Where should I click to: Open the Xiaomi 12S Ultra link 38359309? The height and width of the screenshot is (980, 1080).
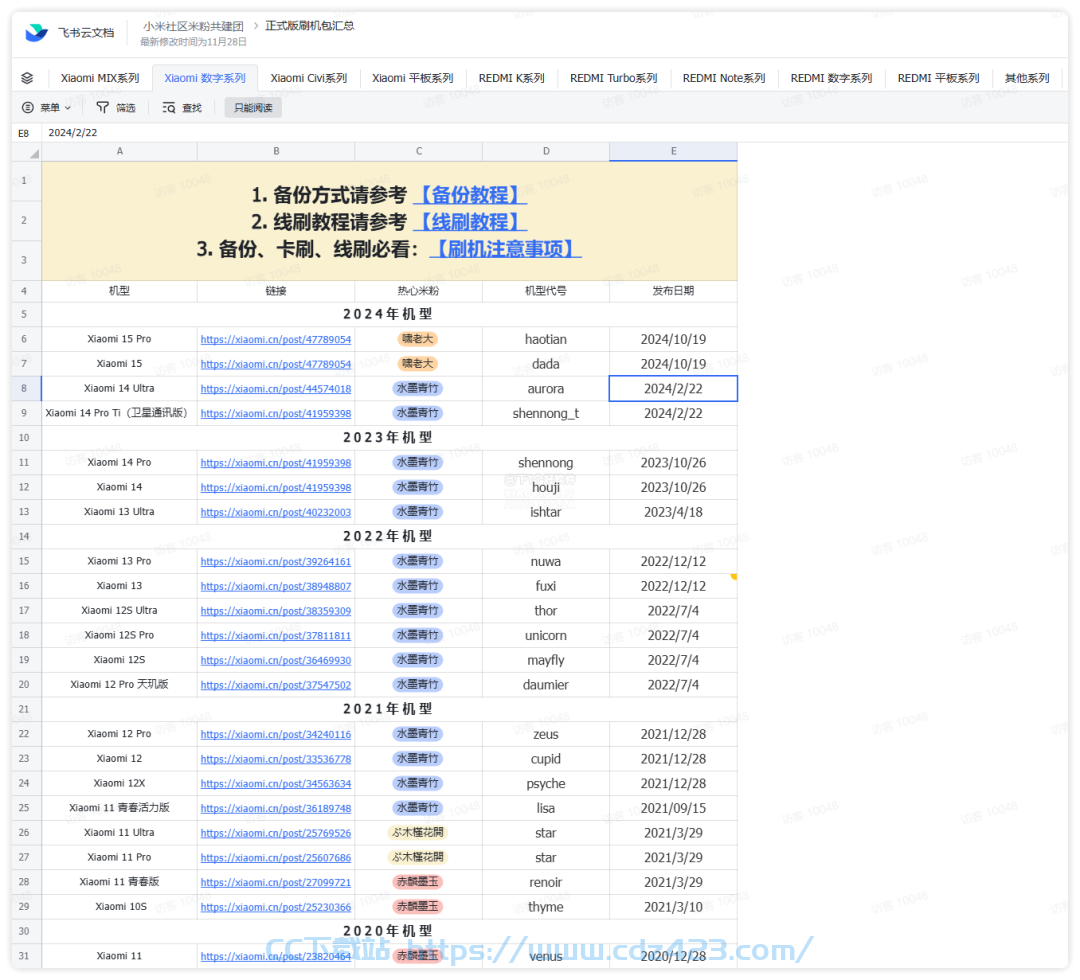[x=276, y=611]
